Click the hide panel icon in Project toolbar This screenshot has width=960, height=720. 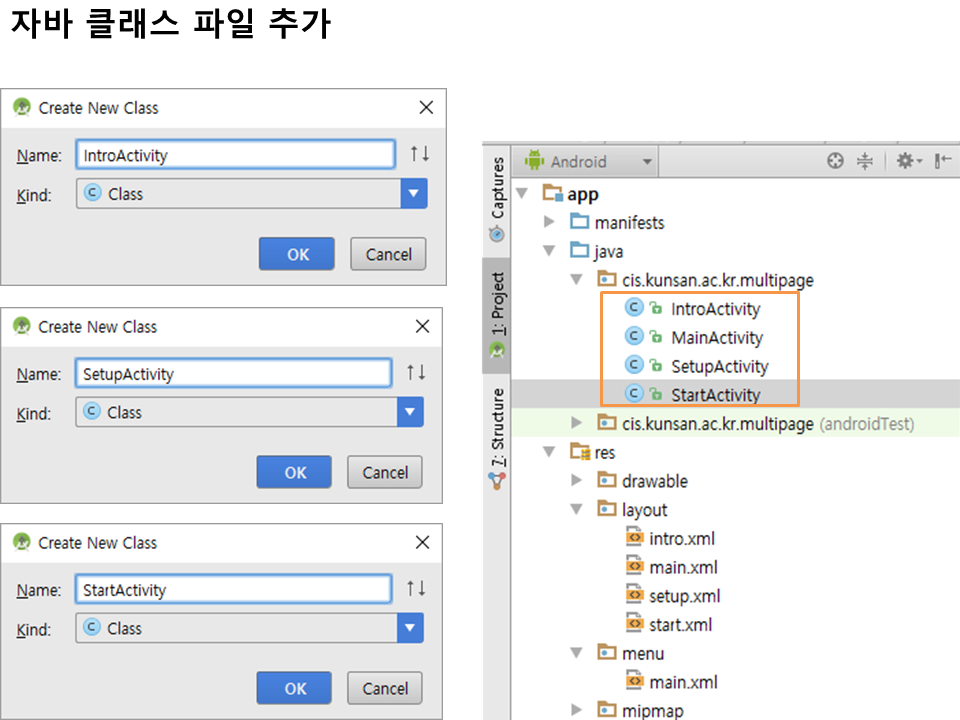[942, 161]
